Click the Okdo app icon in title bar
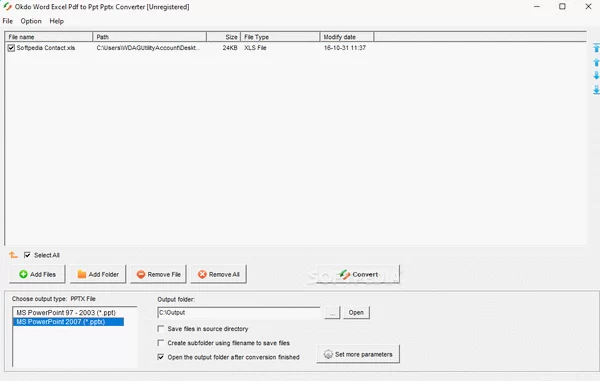This screenshot has height=381, width=600. click(7, 7)
